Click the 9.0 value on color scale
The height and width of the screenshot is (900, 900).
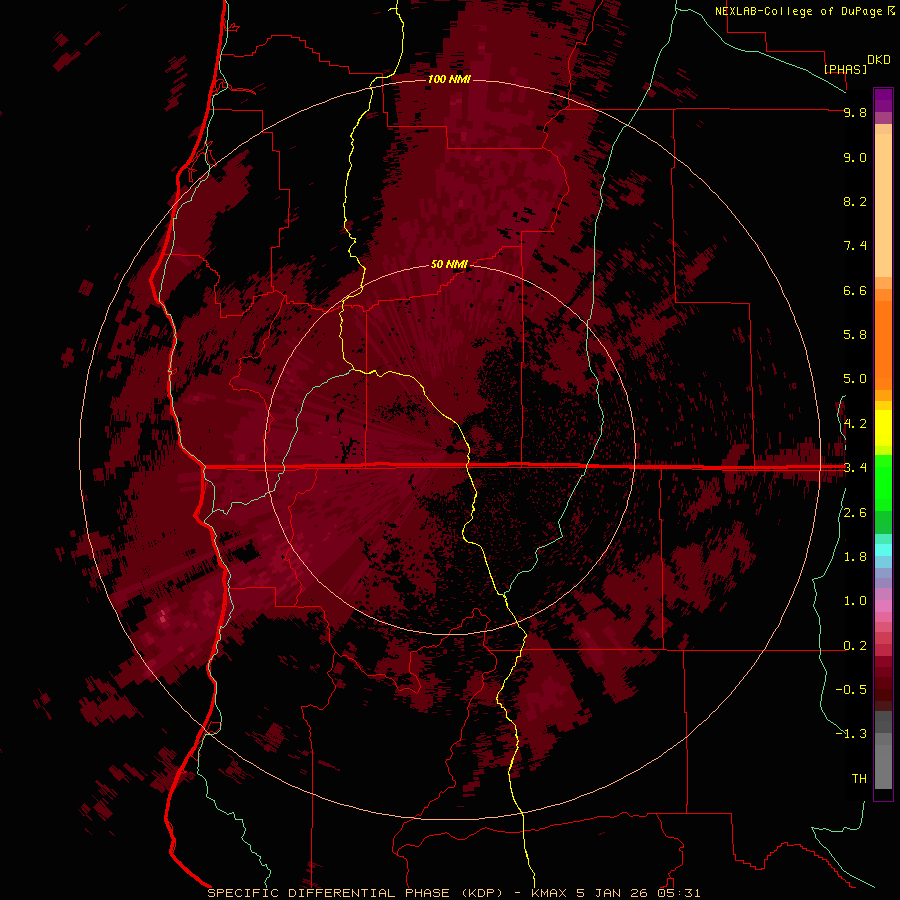point(855,157)
